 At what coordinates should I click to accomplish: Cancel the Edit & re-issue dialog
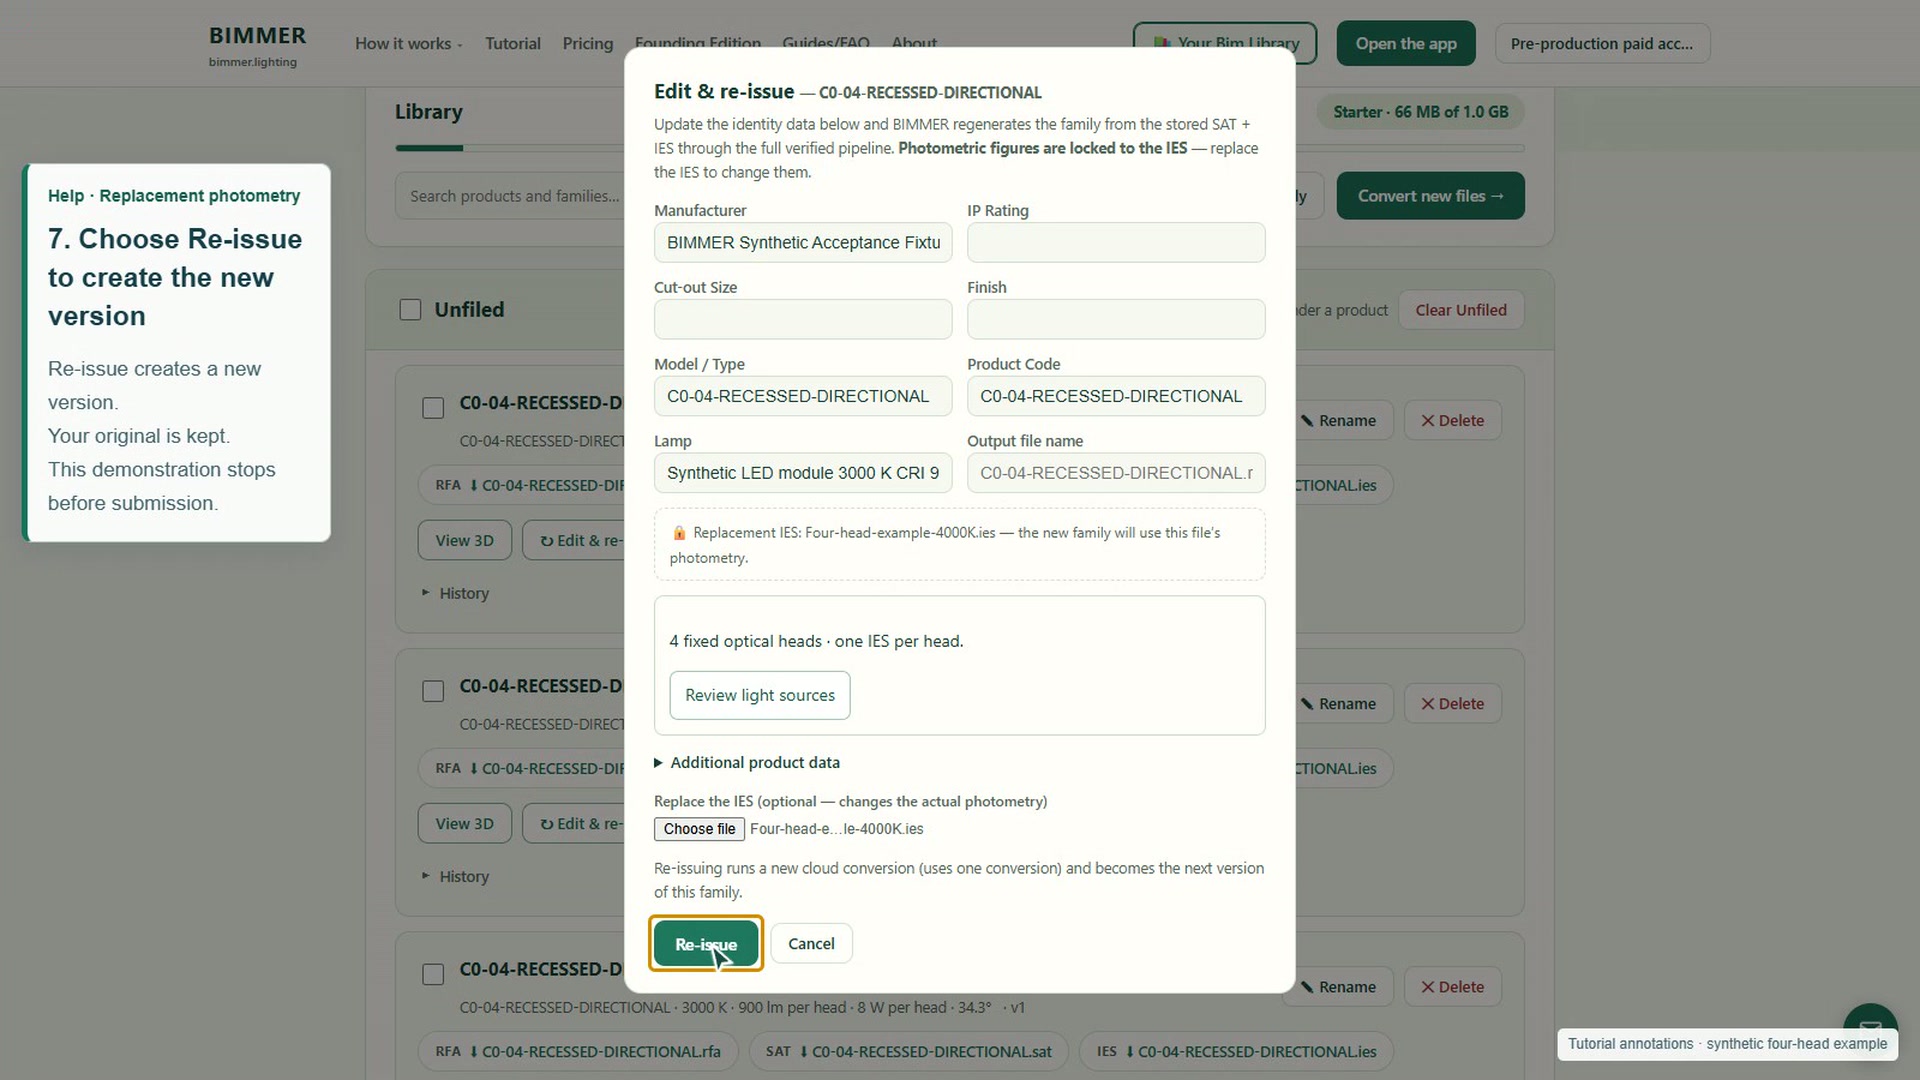click(x=811, y=943)
